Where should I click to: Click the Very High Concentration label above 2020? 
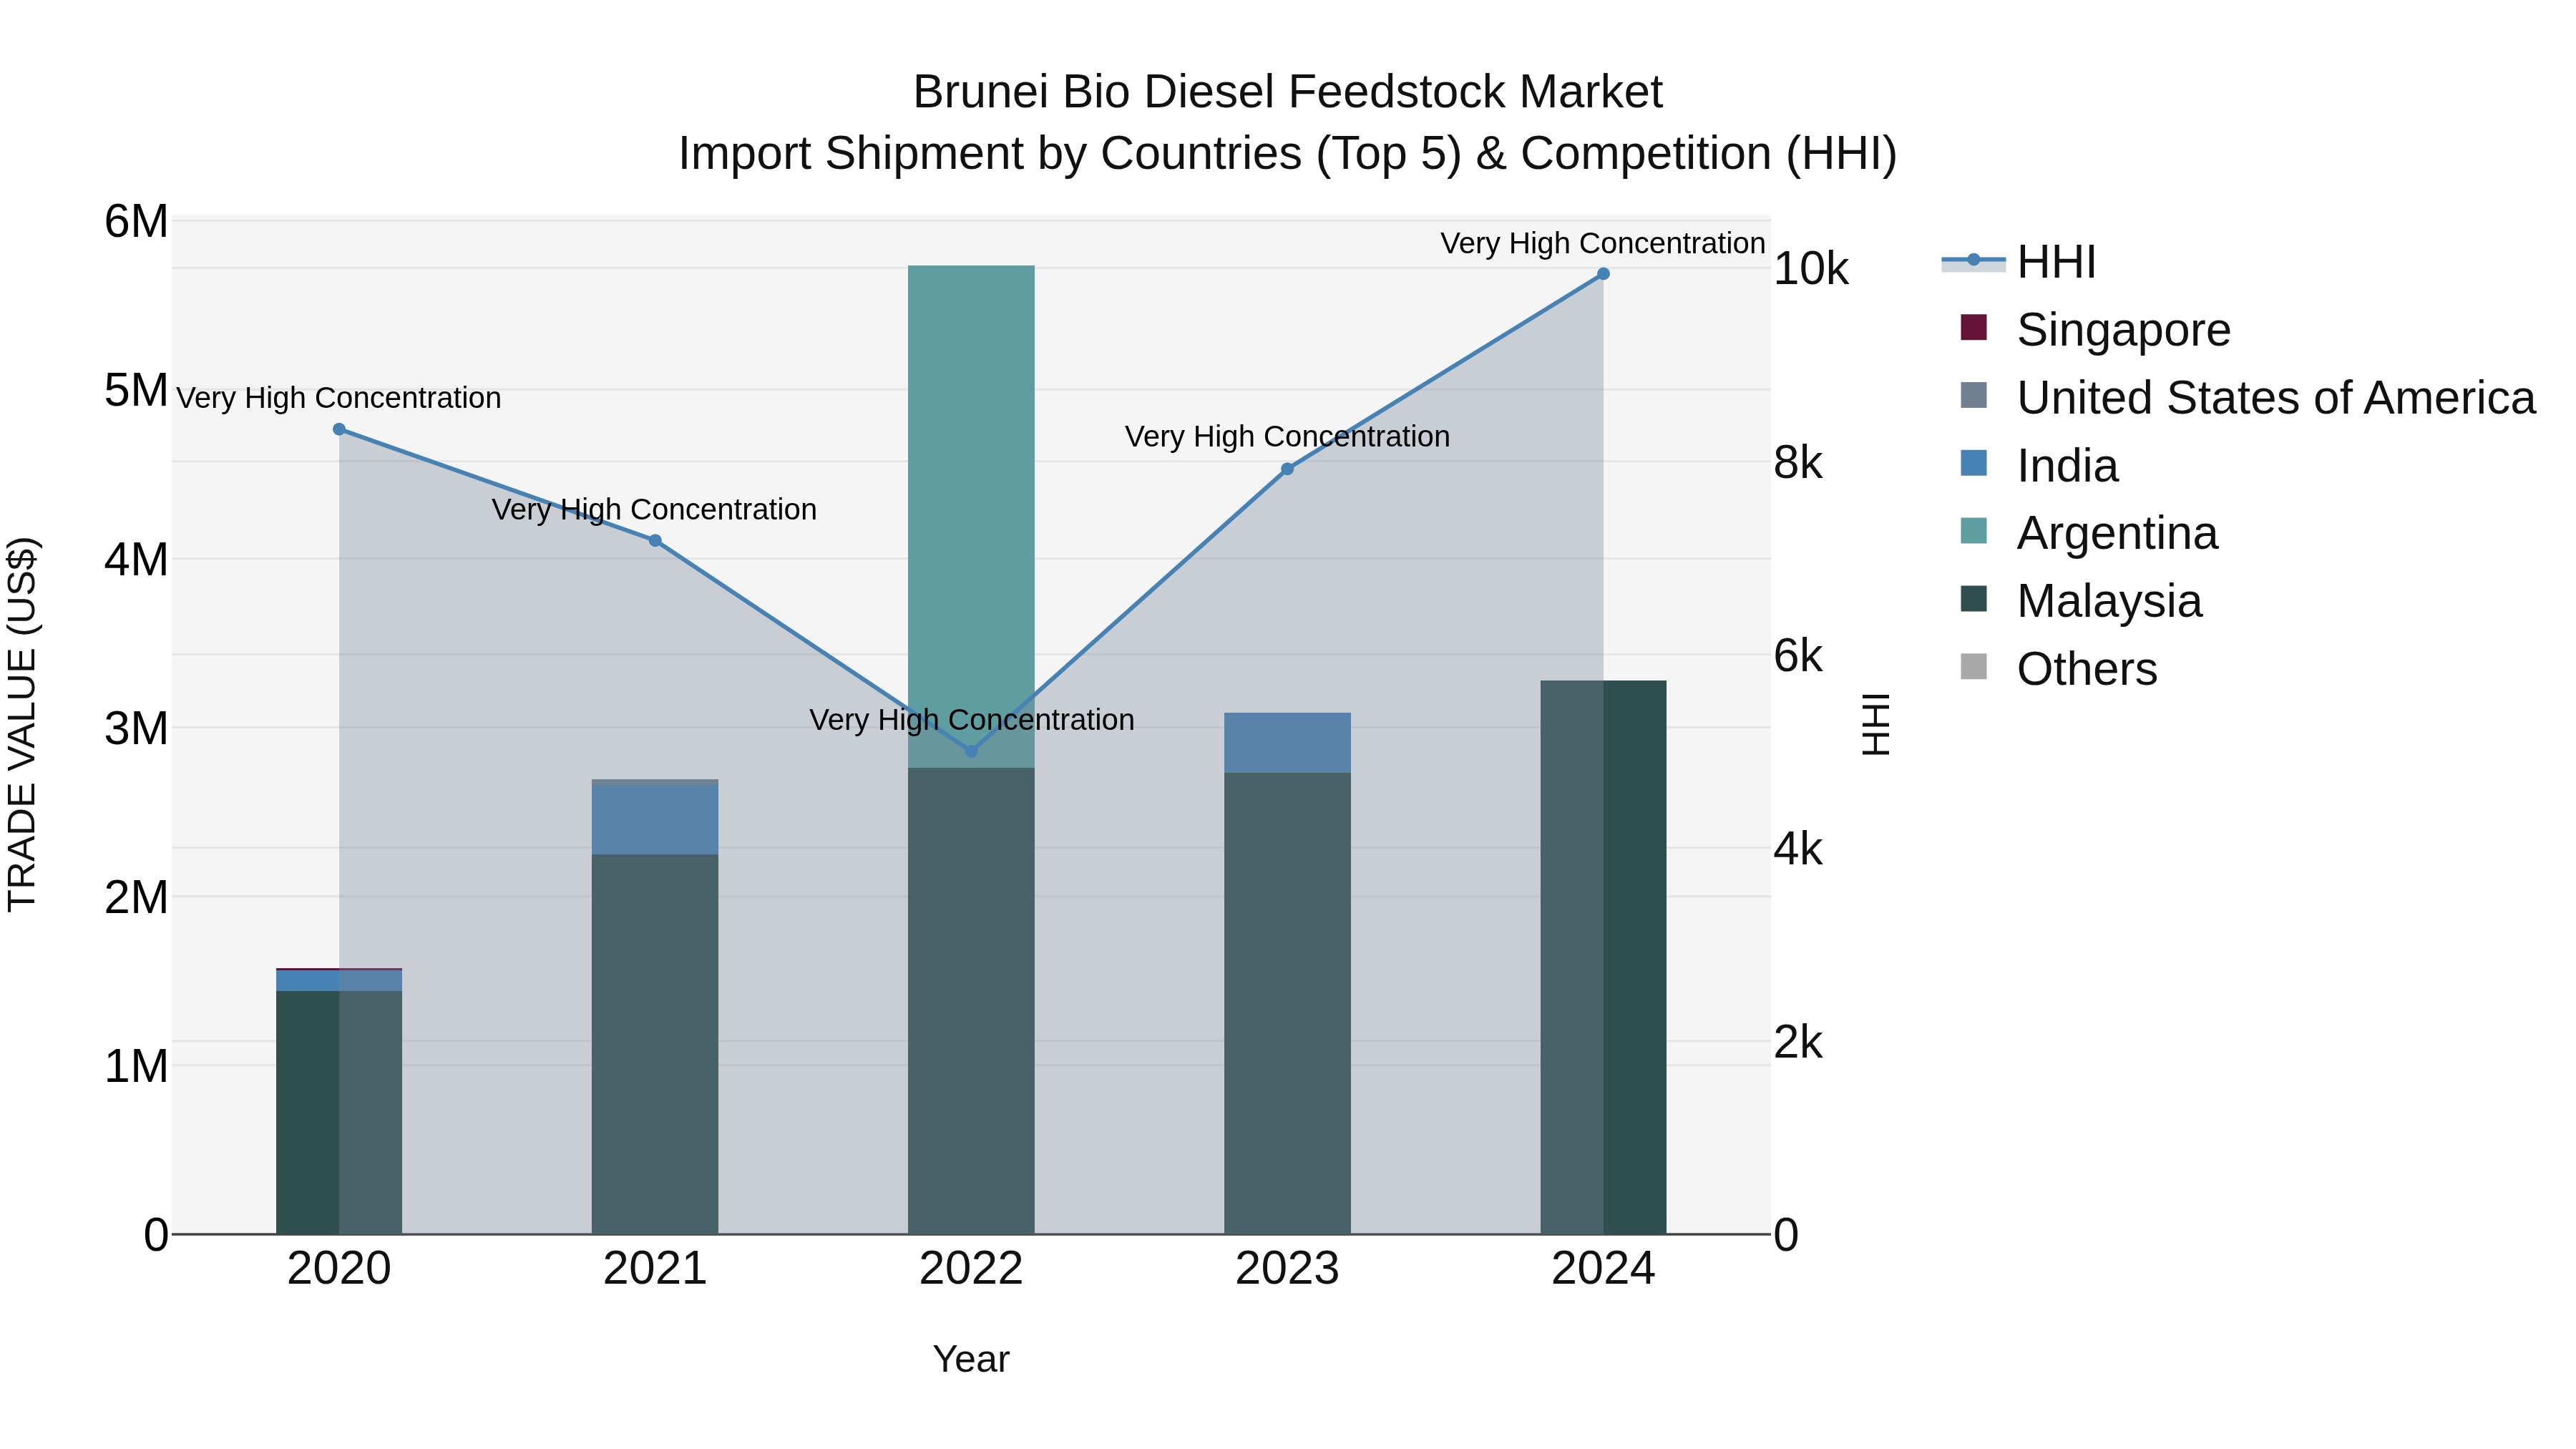pos(339,398)
